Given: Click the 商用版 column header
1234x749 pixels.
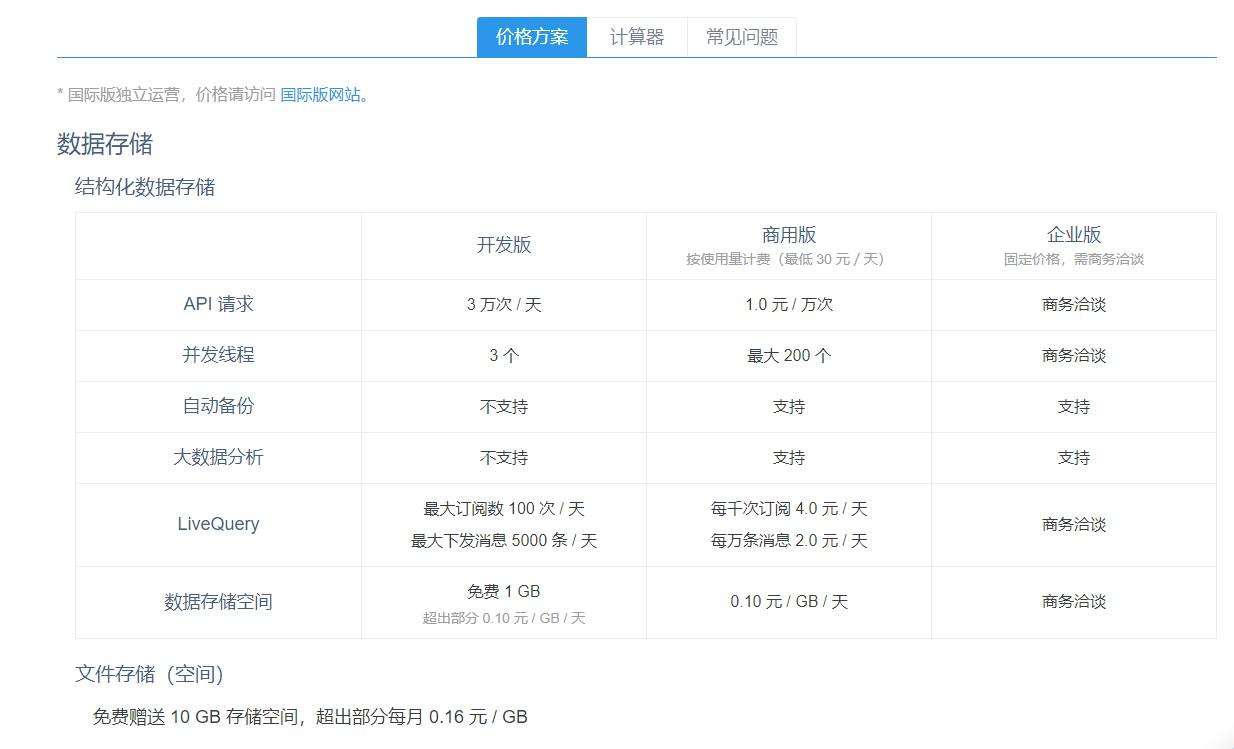Looking at the screenshot, I should tap(789, 238).
